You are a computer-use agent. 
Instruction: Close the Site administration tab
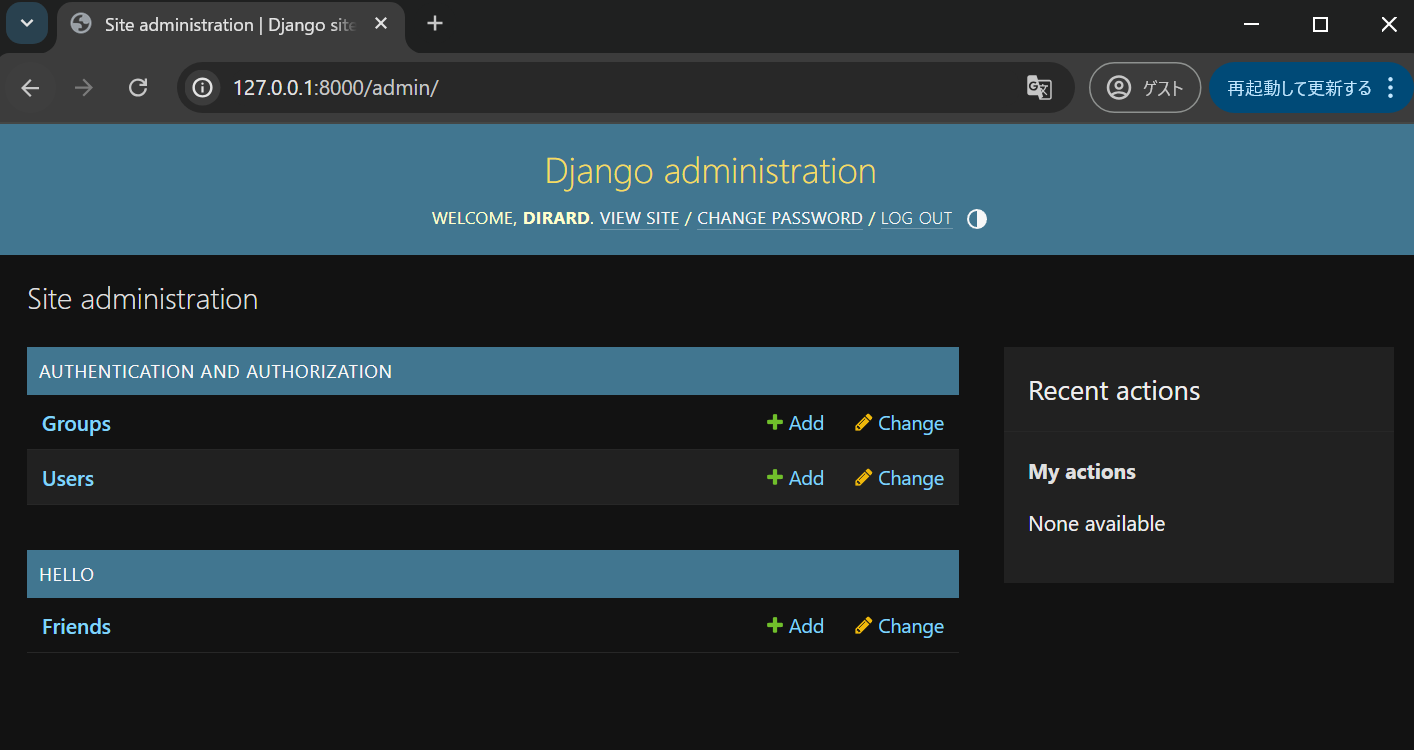coord(381,24)
